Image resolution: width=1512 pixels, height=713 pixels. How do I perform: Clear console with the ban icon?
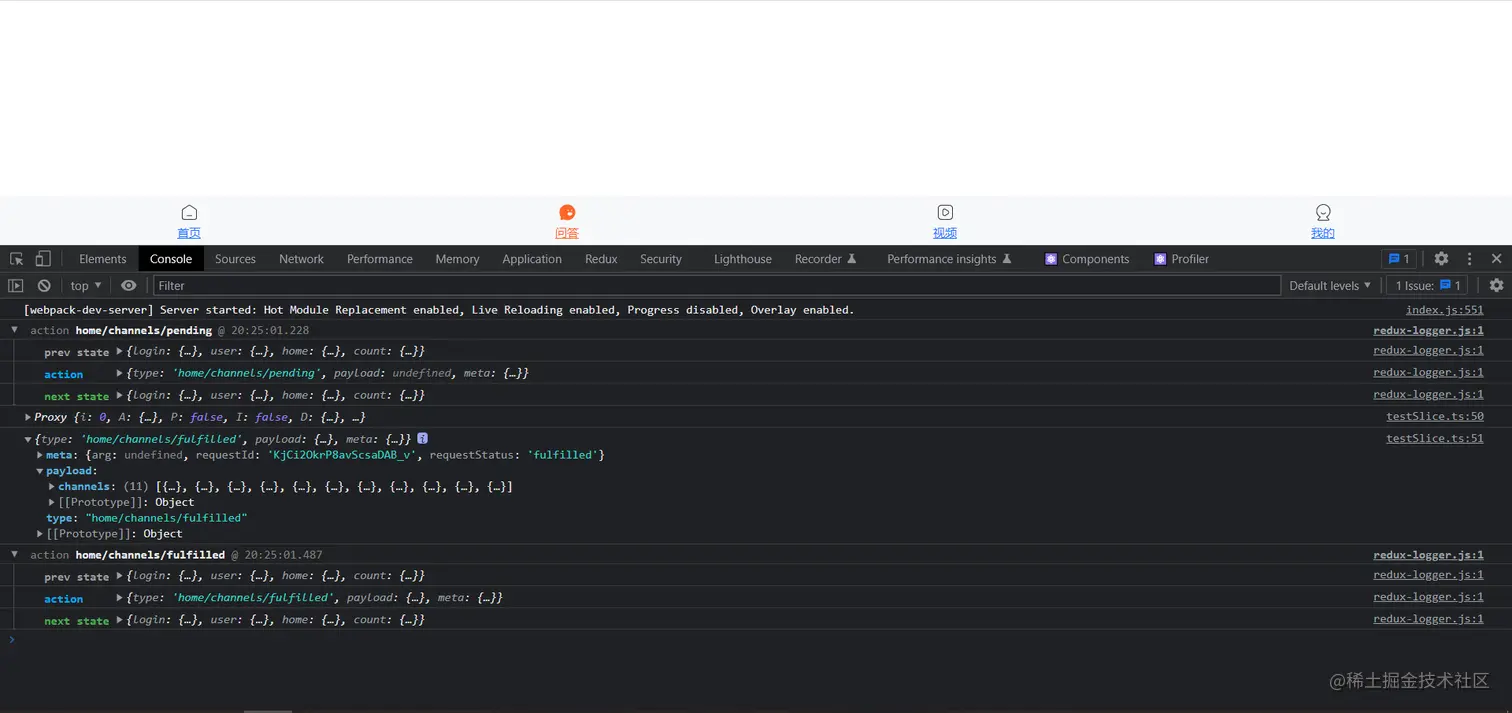pyautogui.click(x=44, y=286)
